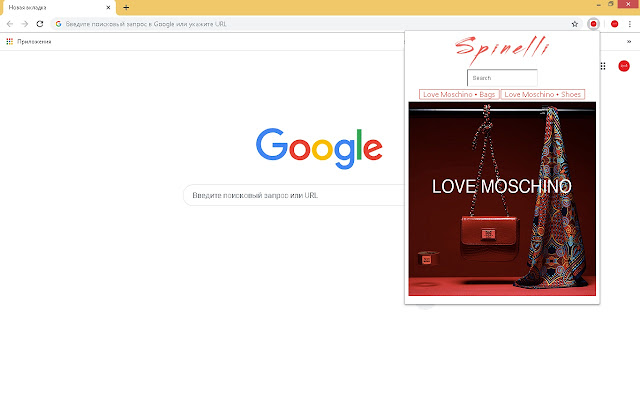The width and height of the screenshot is (640, 400).
Task: Open the Apps shortcut in bookmarks bar
Action: pos(29,42)
